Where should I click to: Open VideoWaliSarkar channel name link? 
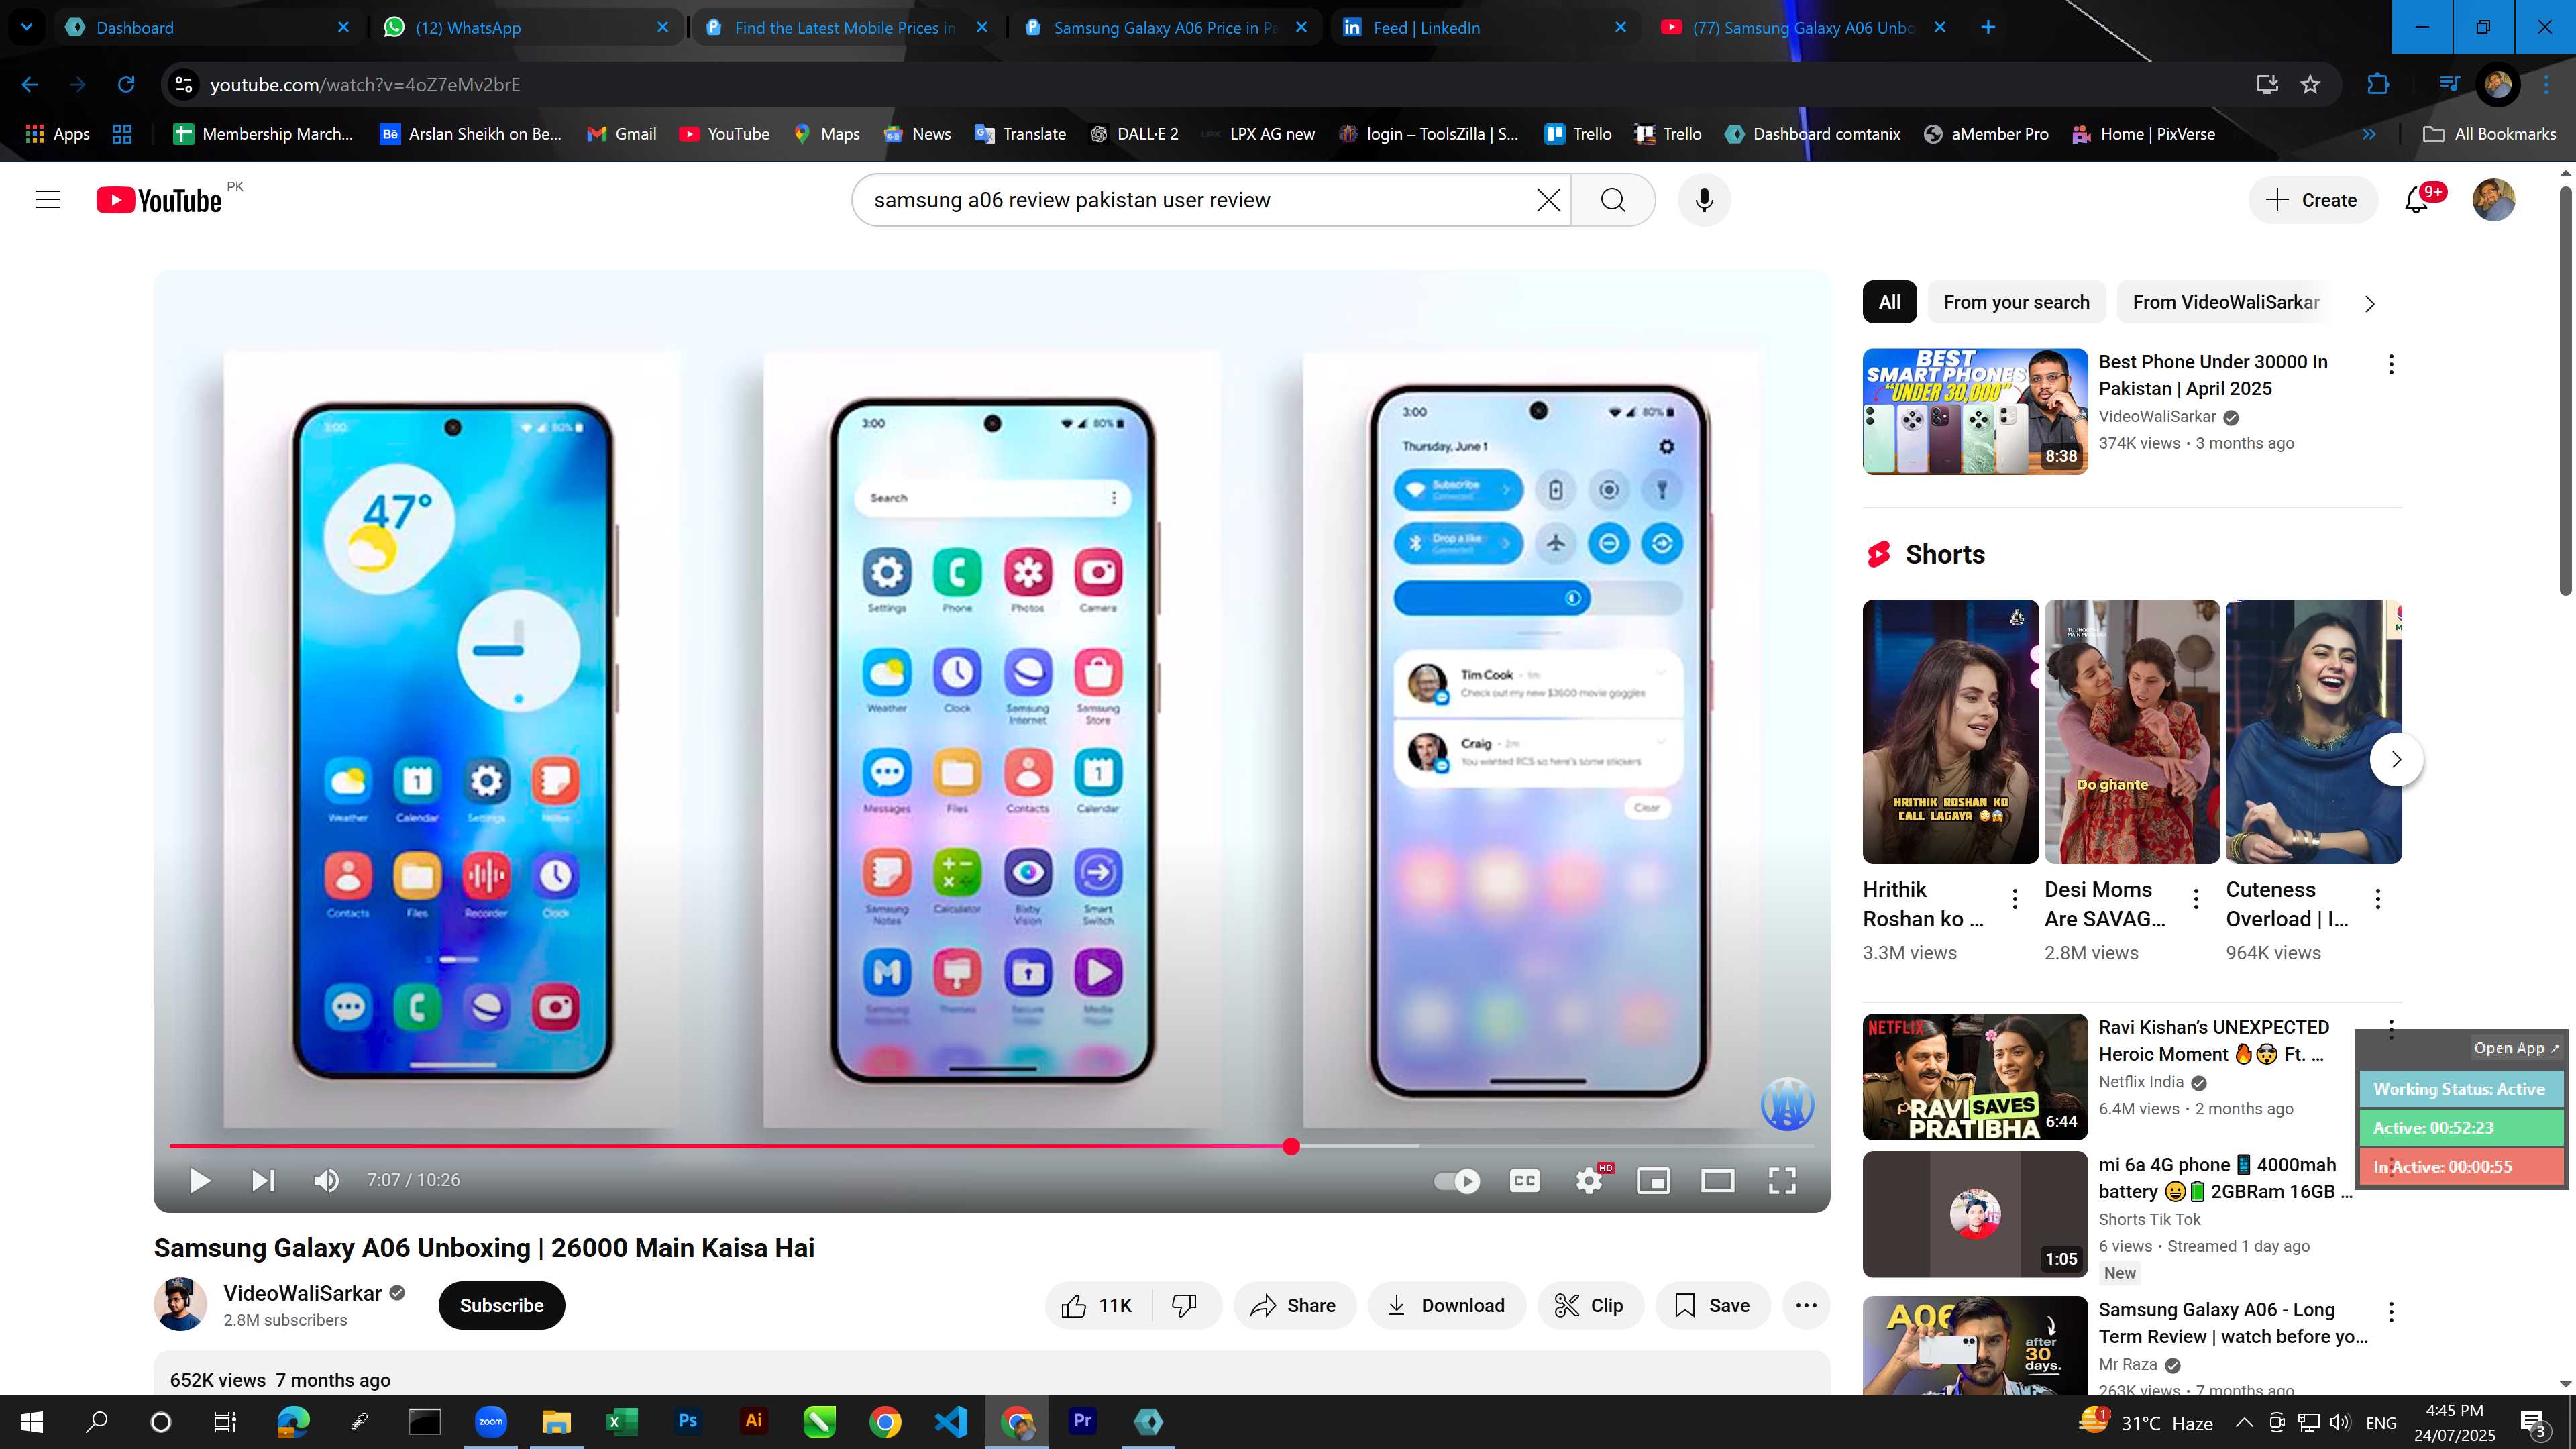tap(302, 1293)
